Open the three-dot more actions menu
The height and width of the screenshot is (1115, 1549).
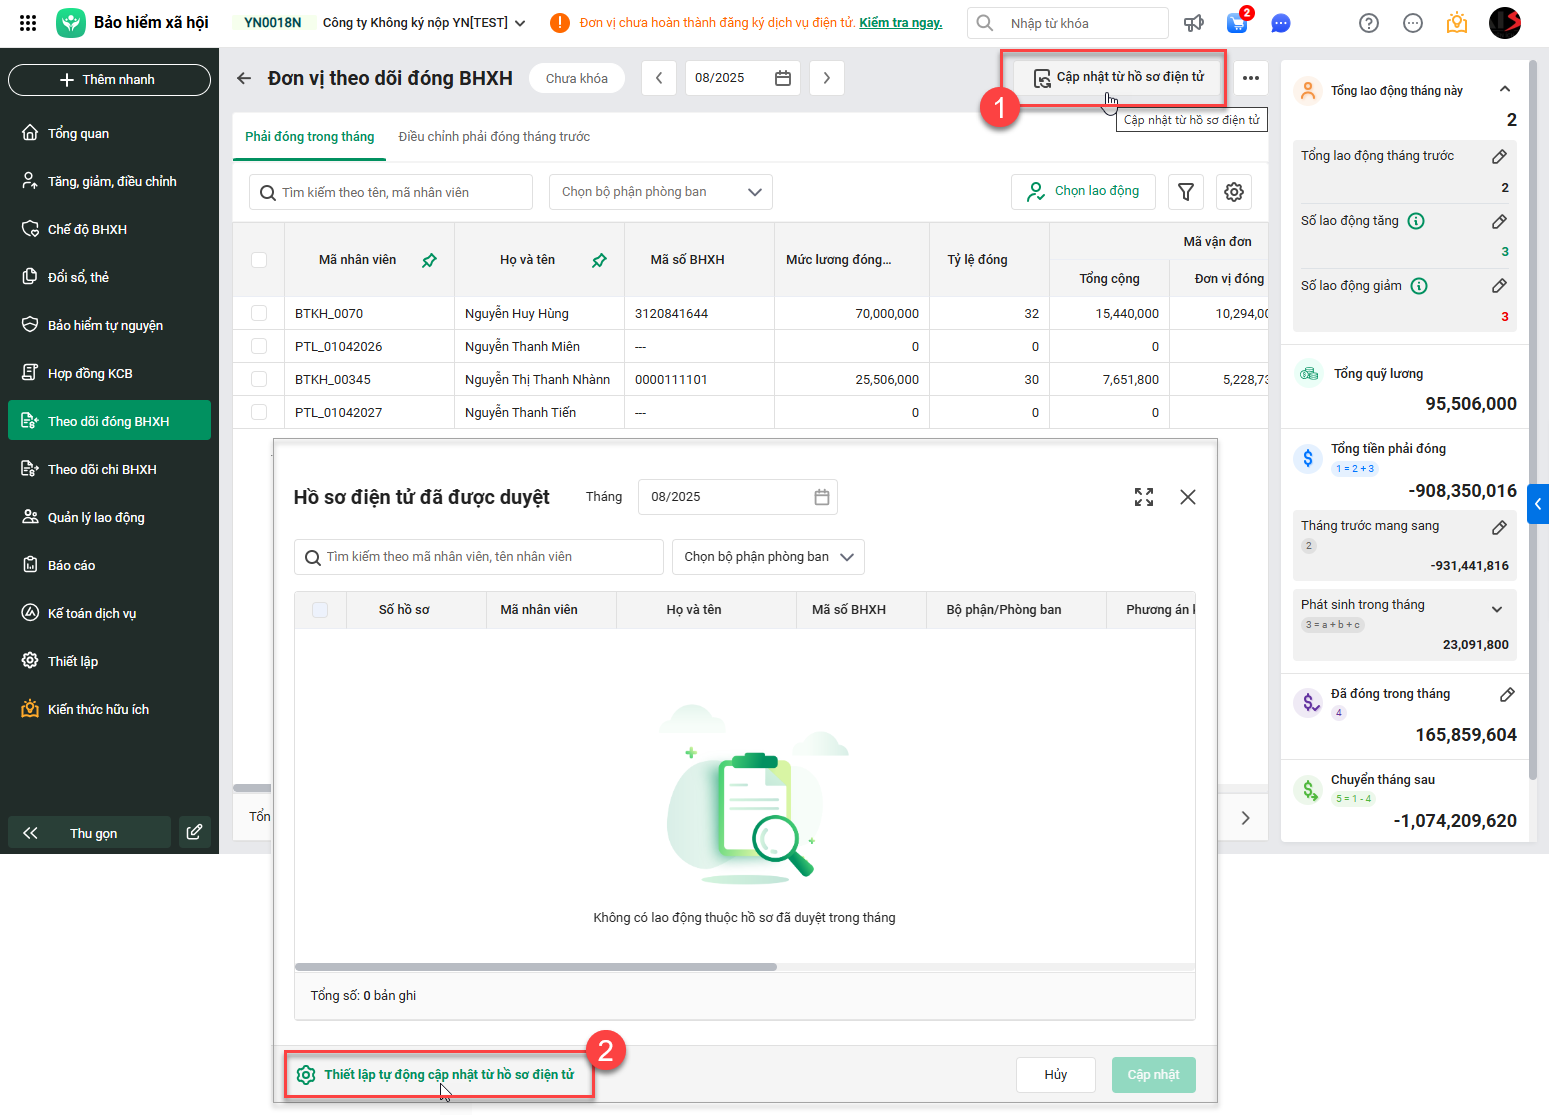point(1251,78)
